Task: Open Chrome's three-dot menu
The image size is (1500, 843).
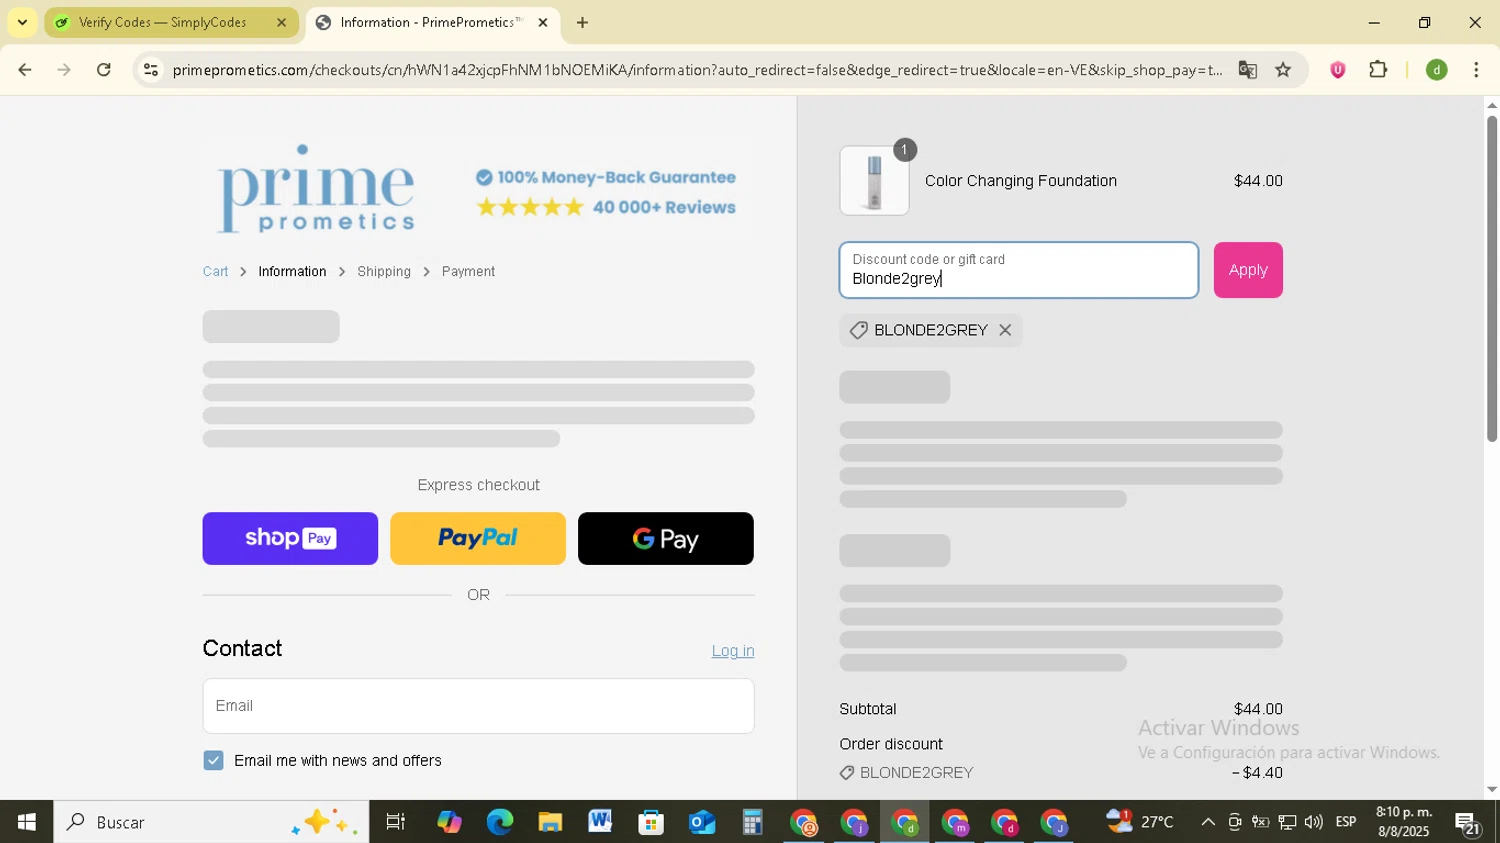Action: (x=1477, y=70)
